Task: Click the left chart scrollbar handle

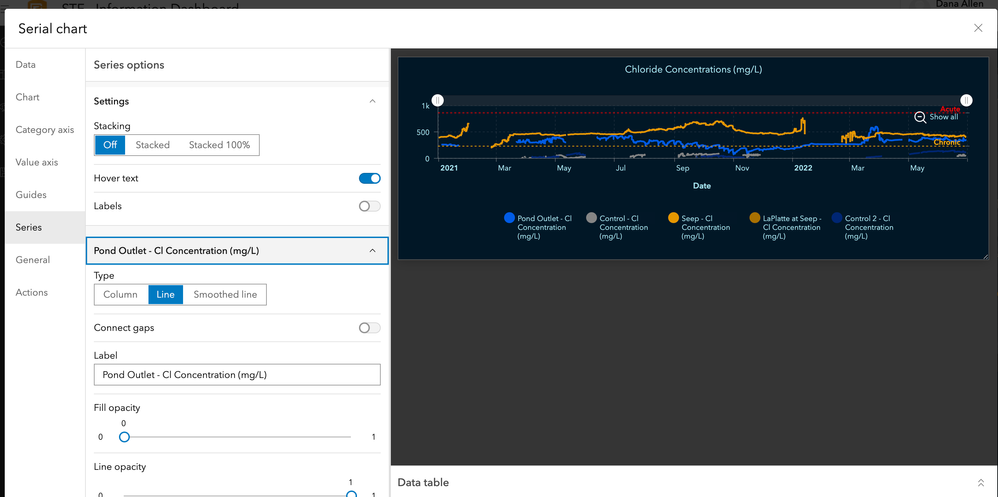Action: [438, 101]
